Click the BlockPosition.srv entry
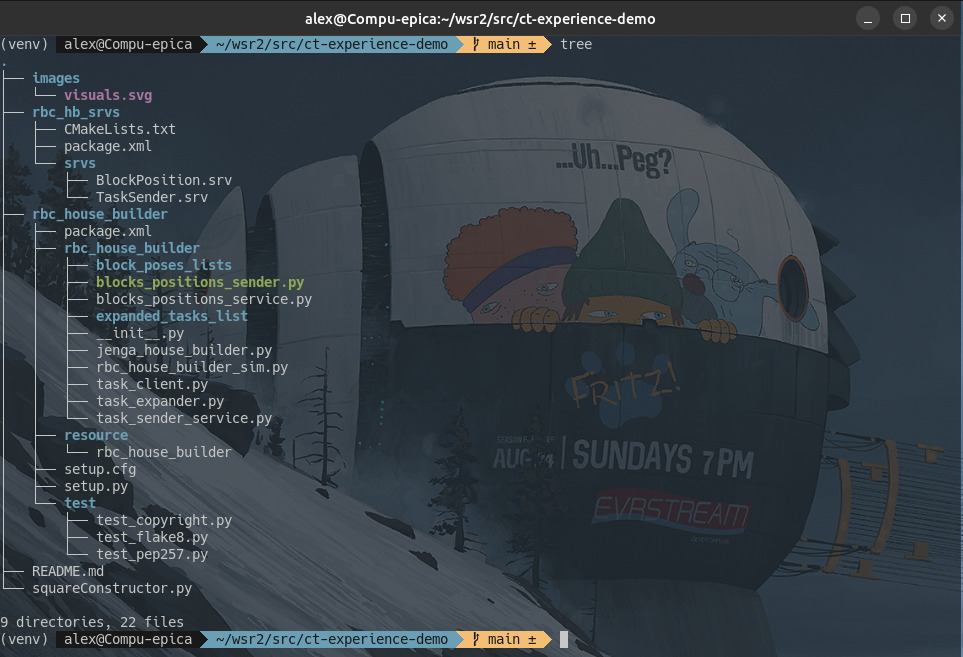The height and width of the screenshot is (657, 963). (164, 180)
